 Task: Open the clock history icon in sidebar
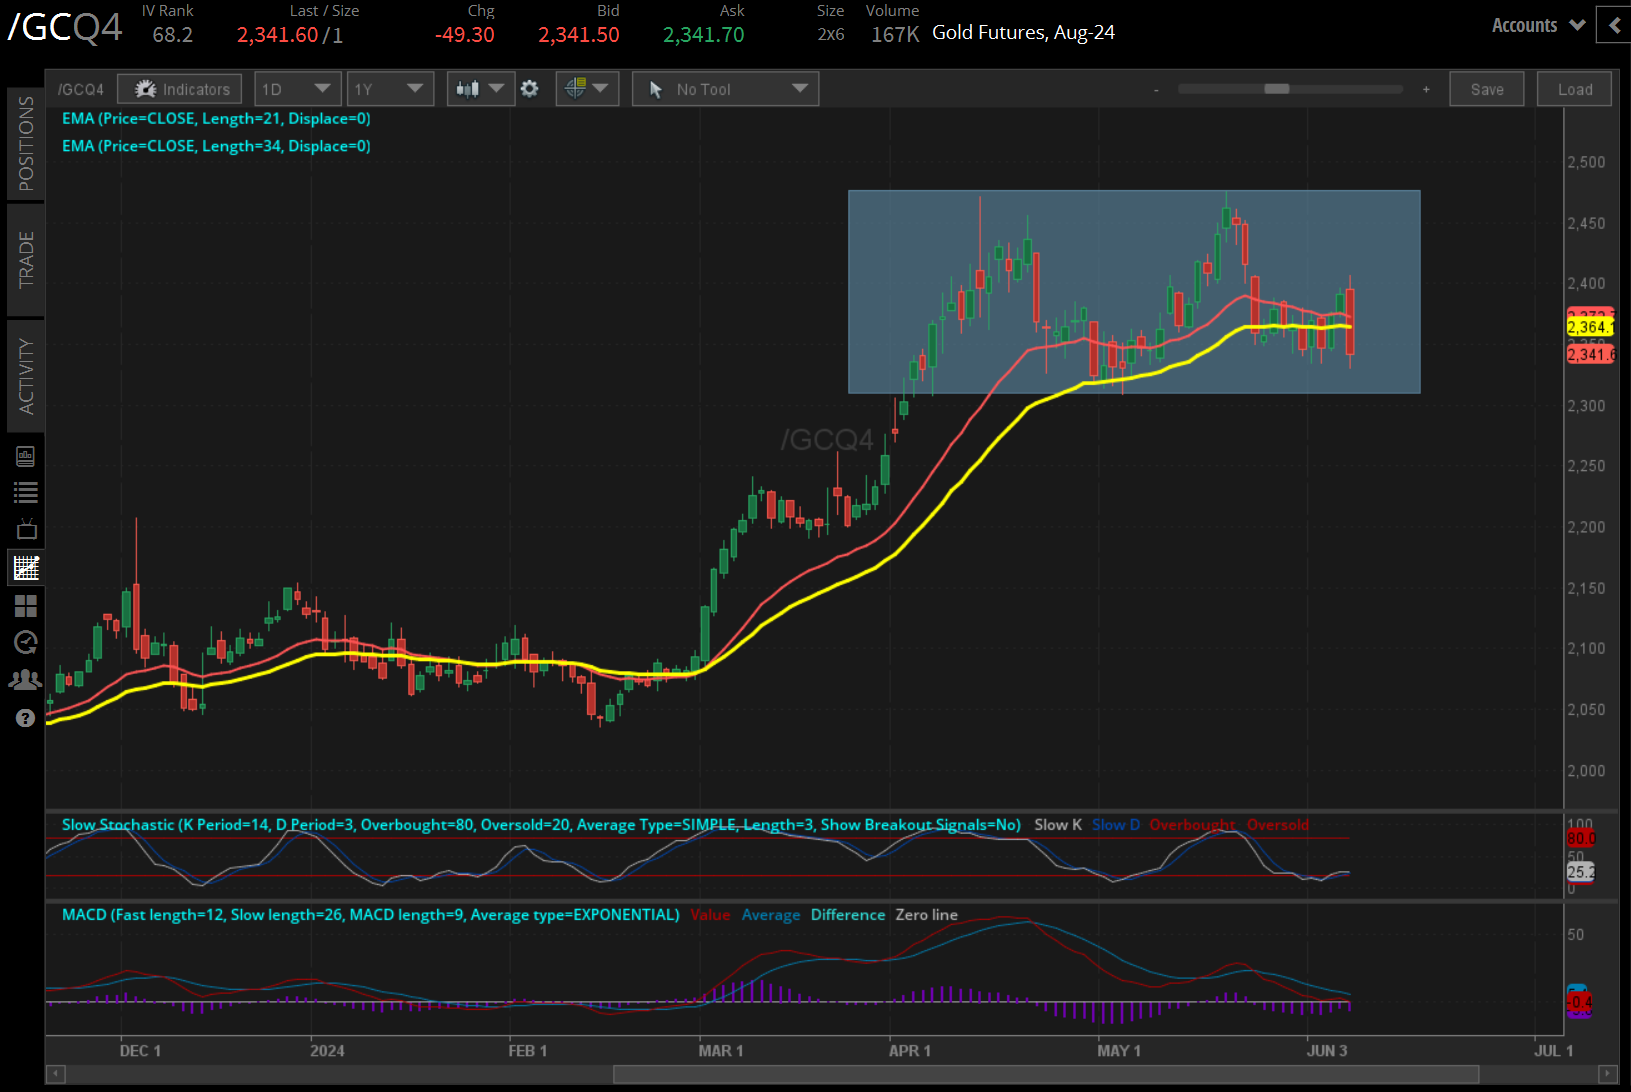tap(26, 642)
